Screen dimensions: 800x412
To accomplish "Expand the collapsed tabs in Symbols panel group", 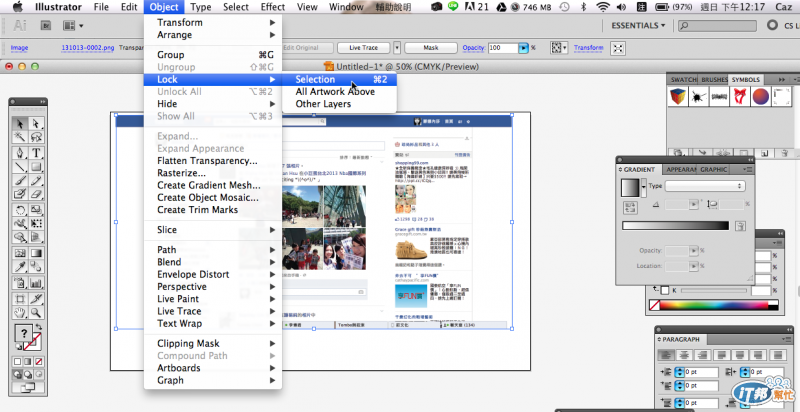I will (x=782, y=80).
